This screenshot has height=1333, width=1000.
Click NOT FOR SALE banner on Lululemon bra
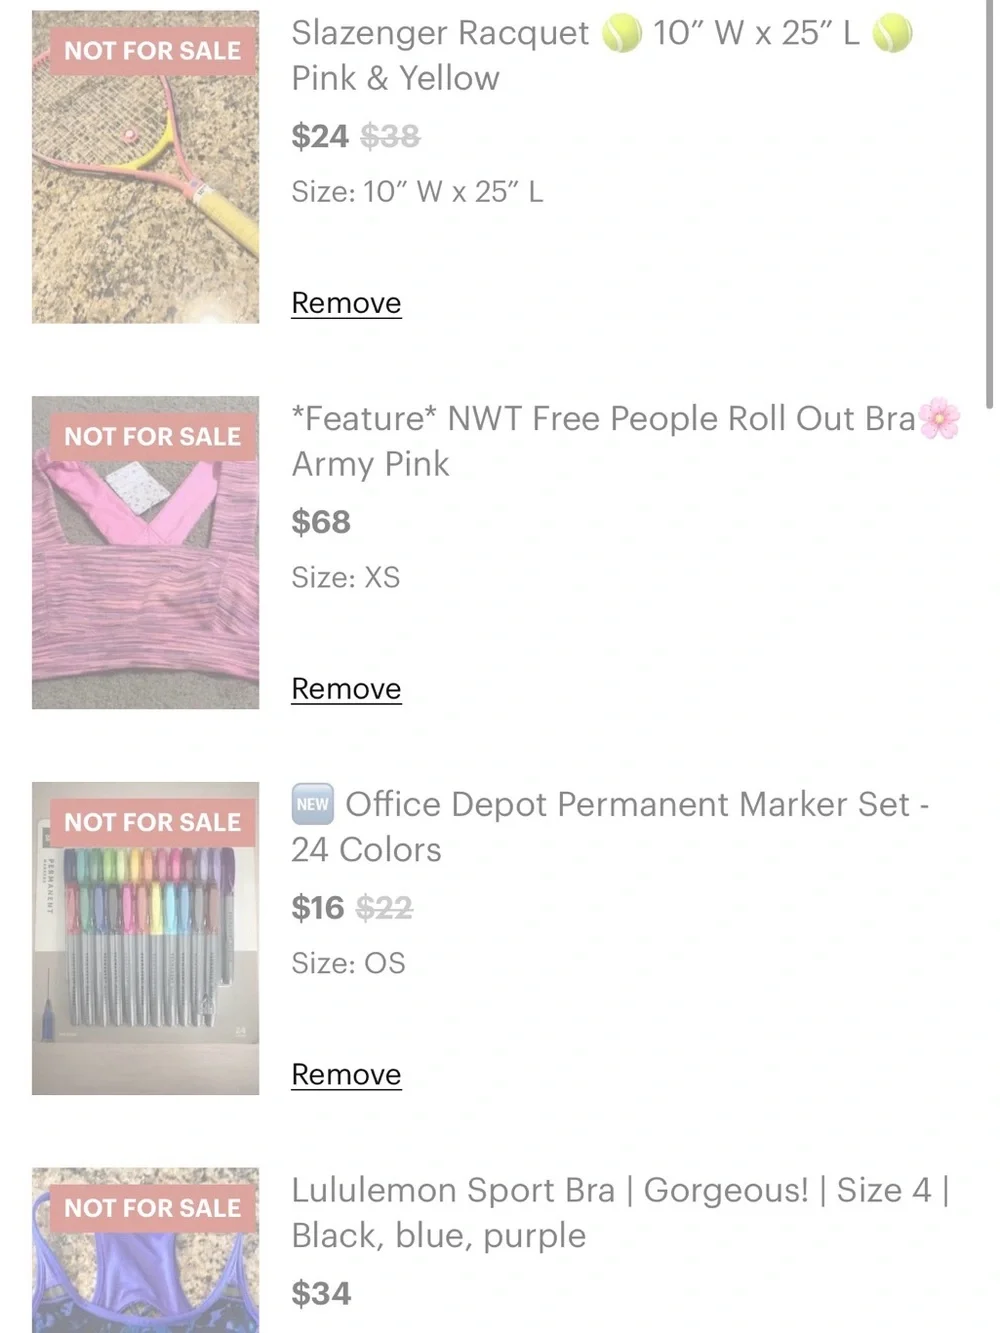153,1209
